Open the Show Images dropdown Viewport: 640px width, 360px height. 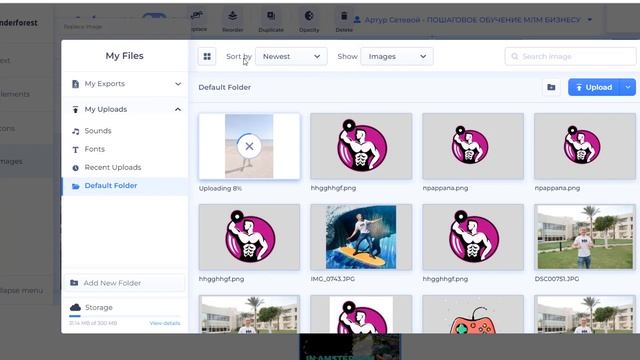(397, 56)
